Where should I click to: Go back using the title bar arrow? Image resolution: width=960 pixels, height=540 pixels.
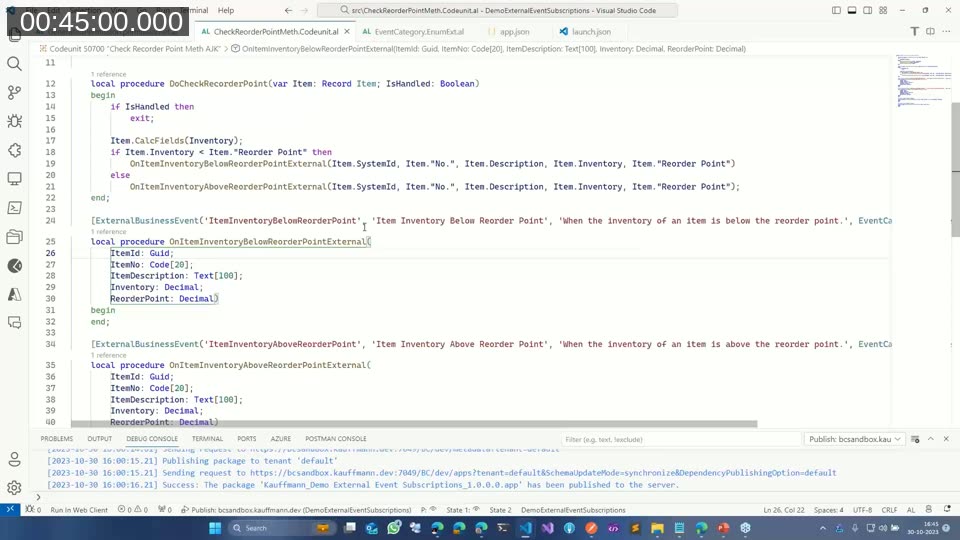[x=288, y=10]
